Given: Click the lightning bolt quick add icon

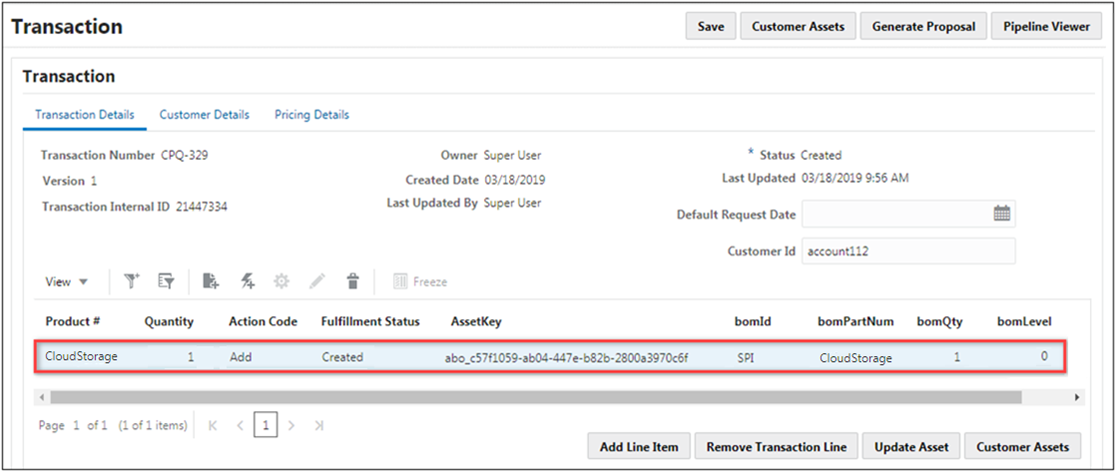Looking at the screenshot, I should click(246, 282).
